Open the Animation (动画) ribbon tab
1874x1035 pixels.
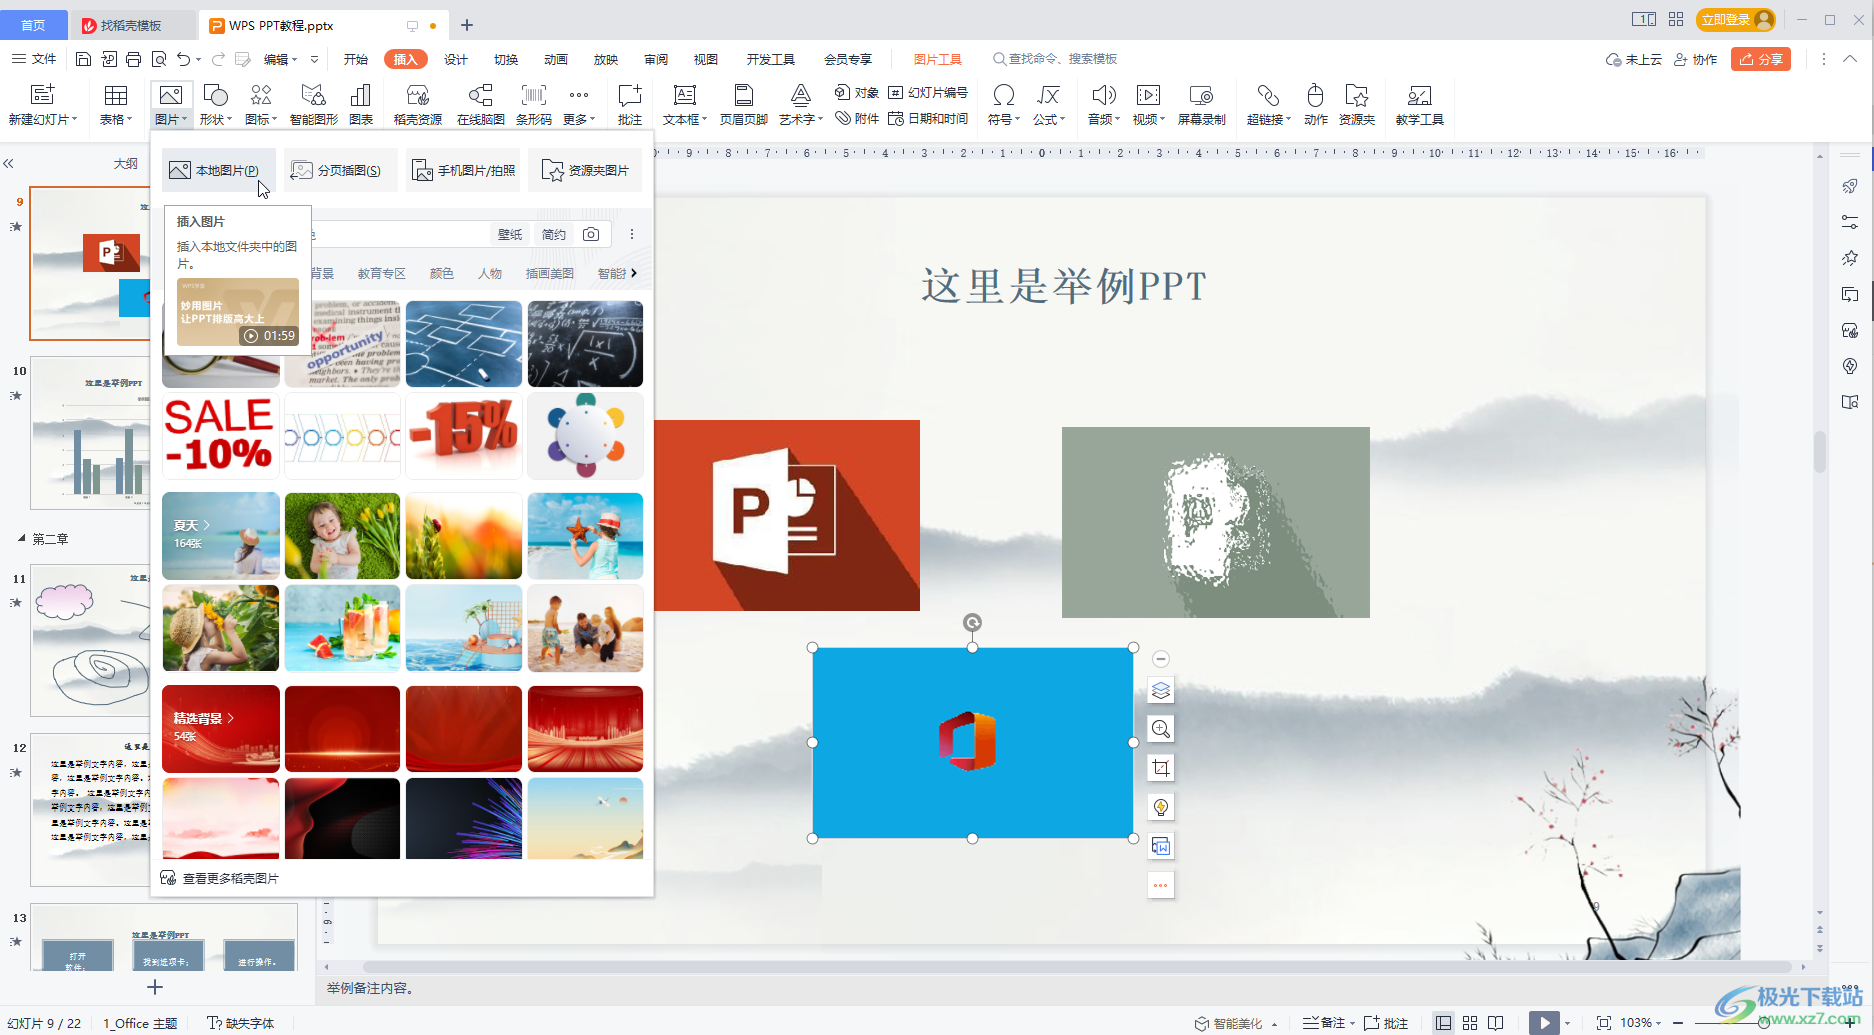pos(556,59)
